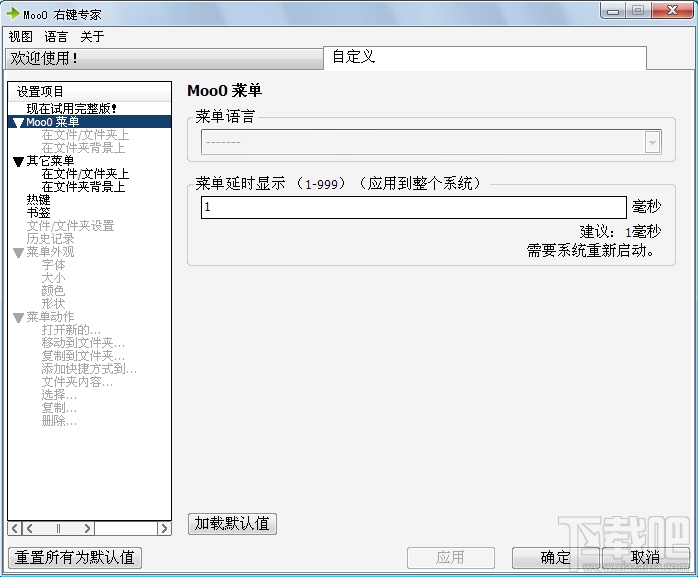Screen dimensions: 698x577
Task: Click 重置所有为默认值 button
Action: [75, 558]
